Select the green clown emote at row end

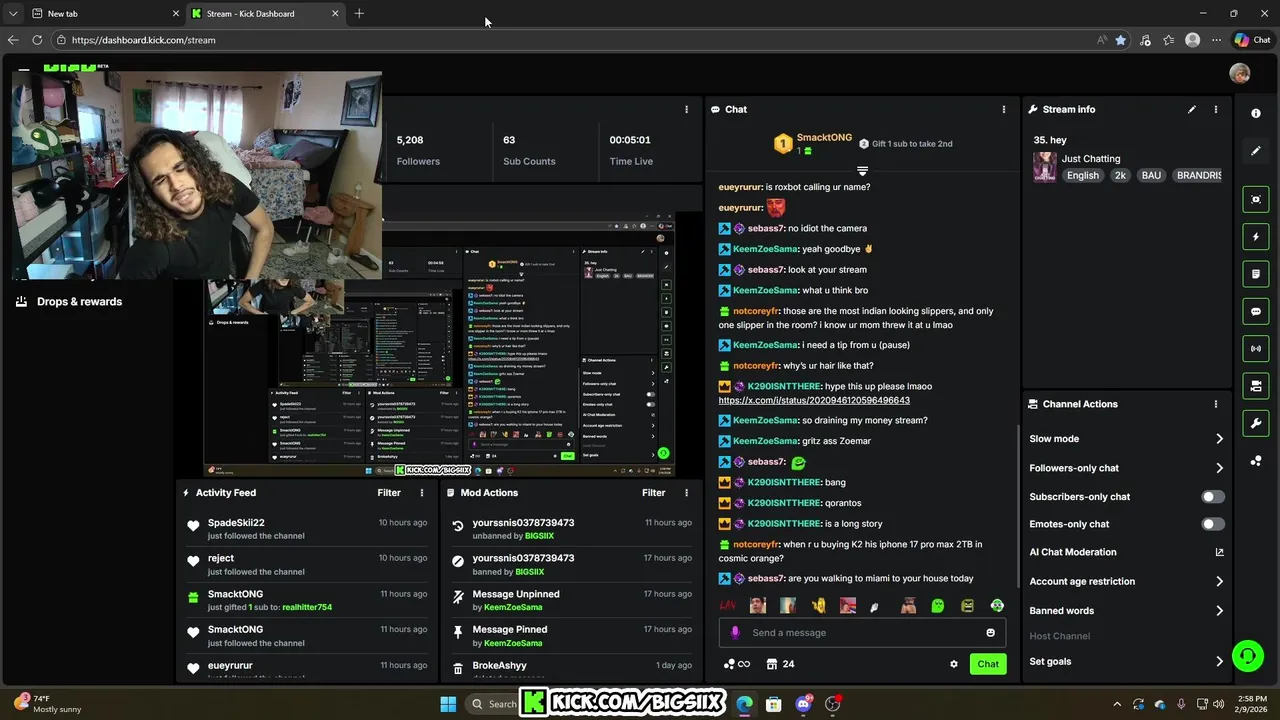[x=997, y=606]
